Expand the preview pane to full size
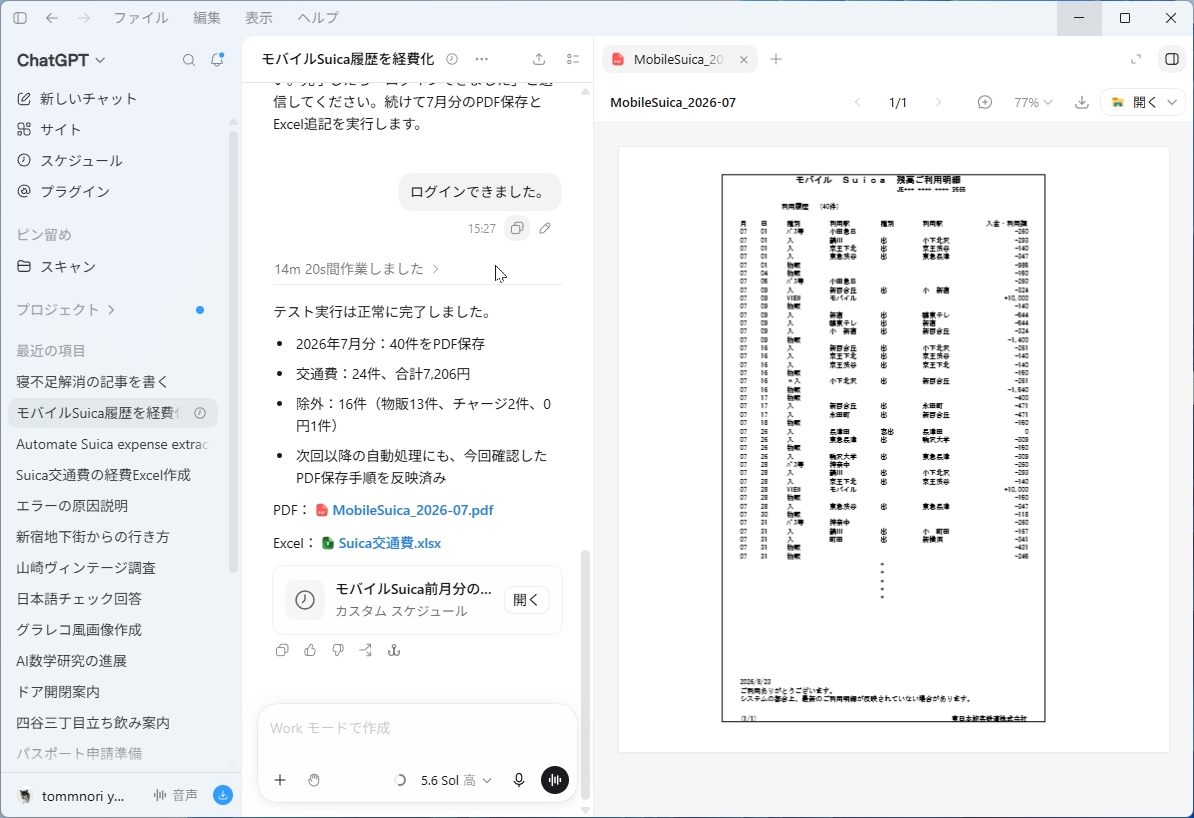1194x818 pixels. click(x=1136, y=59)
